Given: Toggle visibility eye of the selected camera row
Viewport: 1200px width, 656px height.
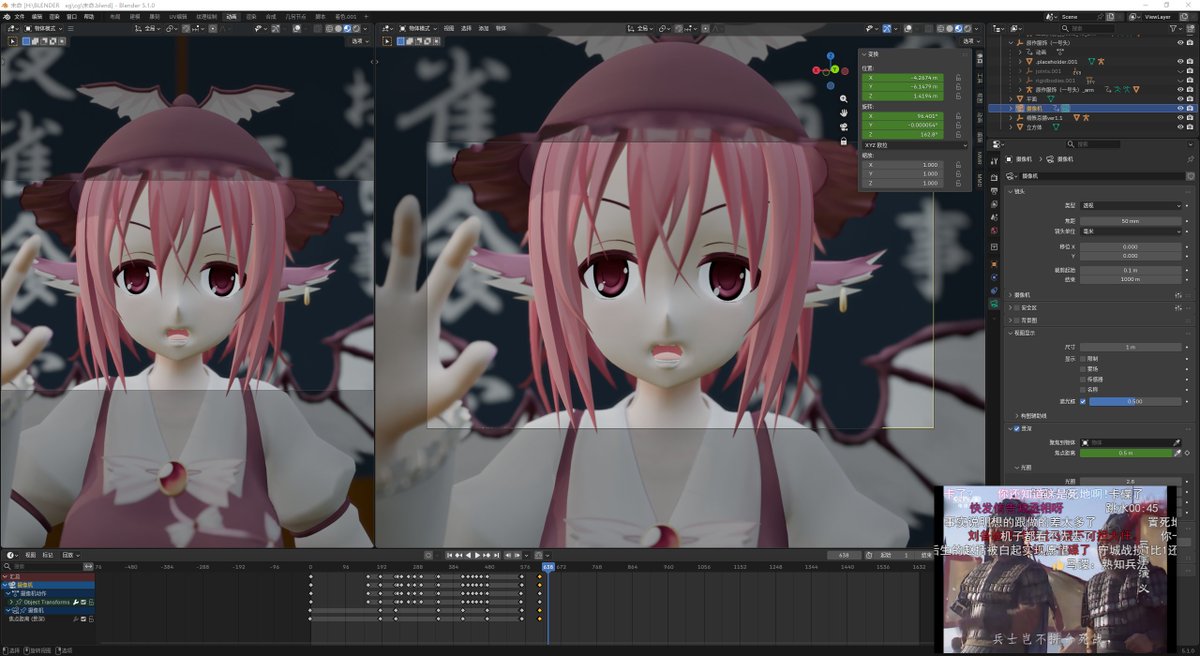Looking at the screenshot, I should 1180,108.
